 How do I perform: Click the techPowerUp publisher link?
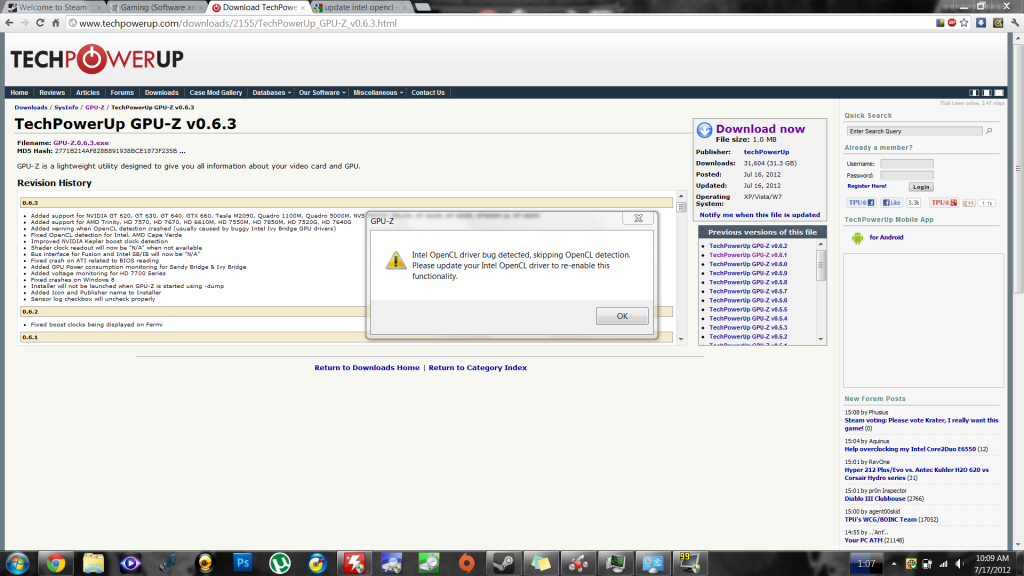coord(766,152)
